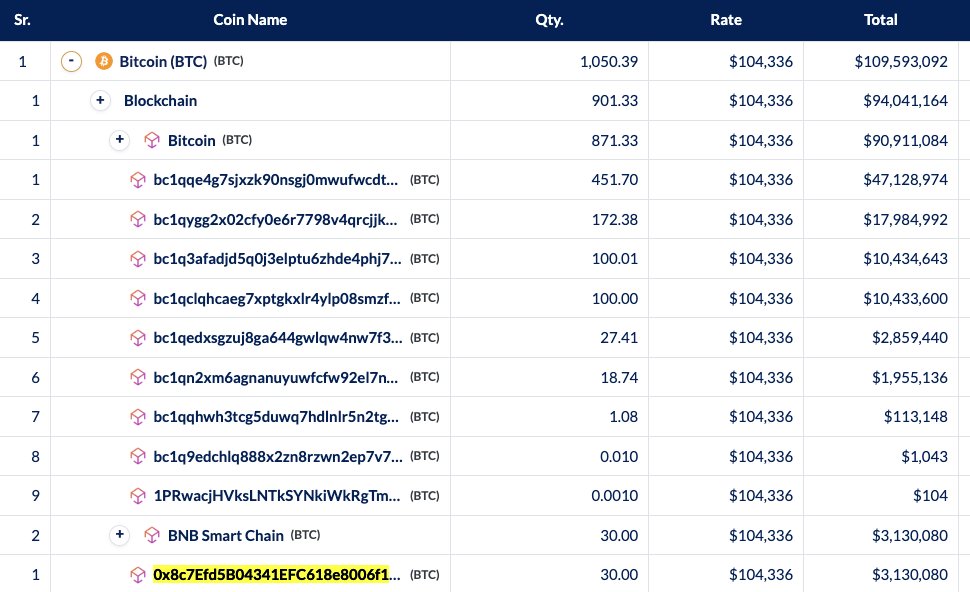This screenshot has height=592, width=970.
Task: Select the total $90,911,084
Action: pyautogui.click(x=905, y=140)
